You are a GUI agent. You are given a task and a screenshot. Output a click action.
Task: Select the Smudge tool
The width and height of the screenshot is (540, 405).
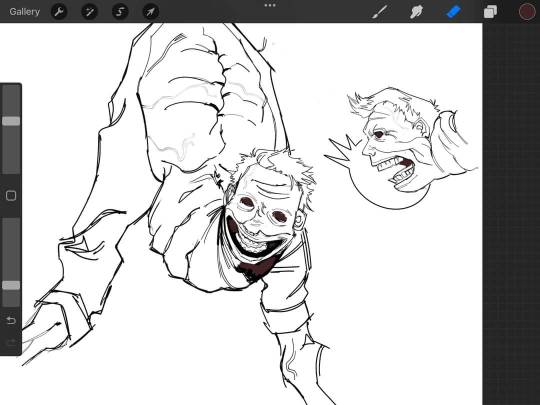click(x=416, y=12)
